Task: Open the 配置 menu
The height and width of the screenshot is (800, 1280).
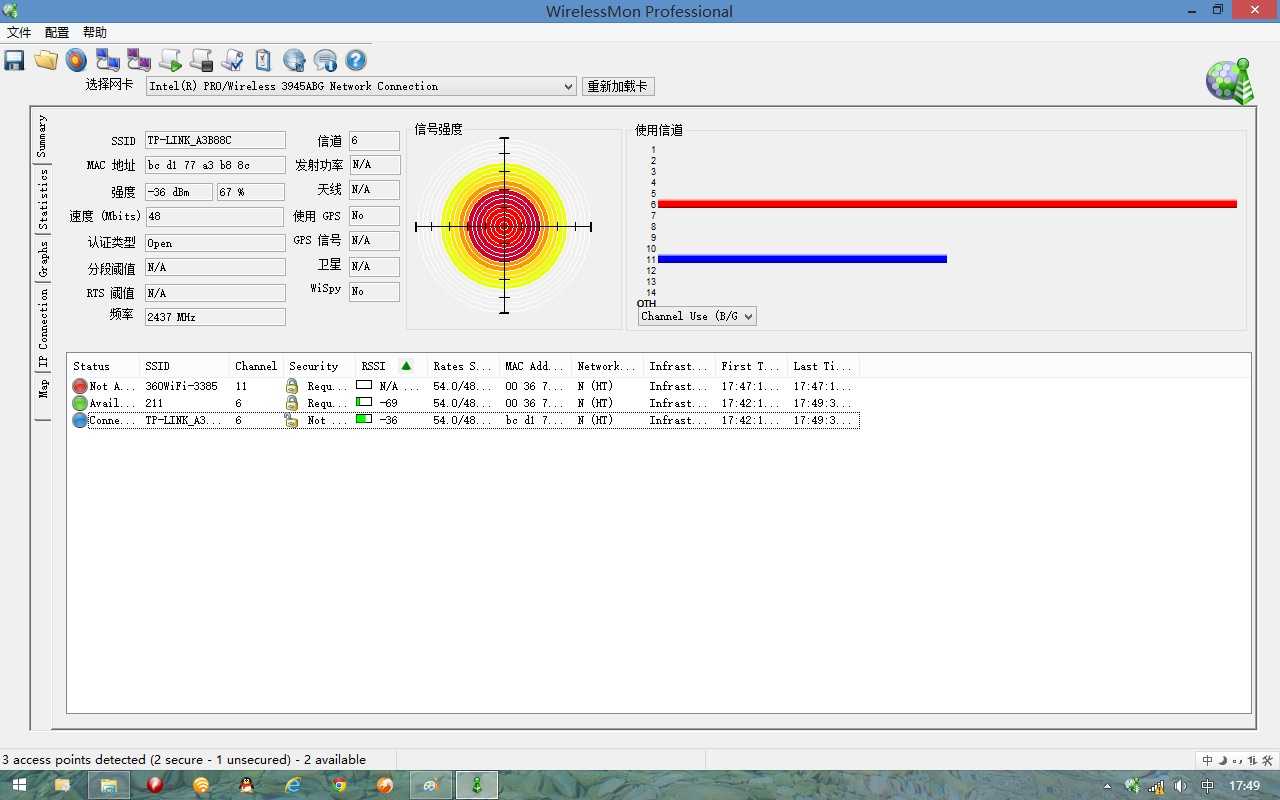Action: pyautogui.click(x=57, y=32)
